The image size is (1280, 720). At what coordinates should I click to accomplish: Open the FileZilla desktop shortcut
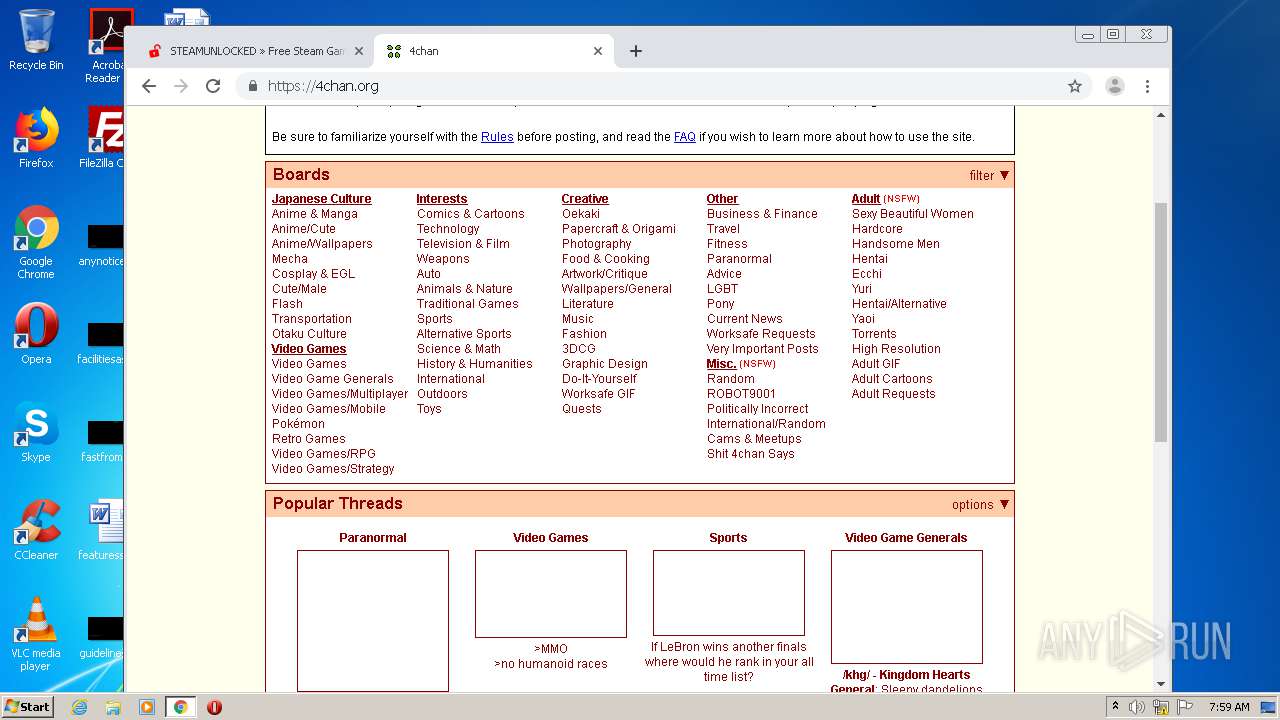103,138
